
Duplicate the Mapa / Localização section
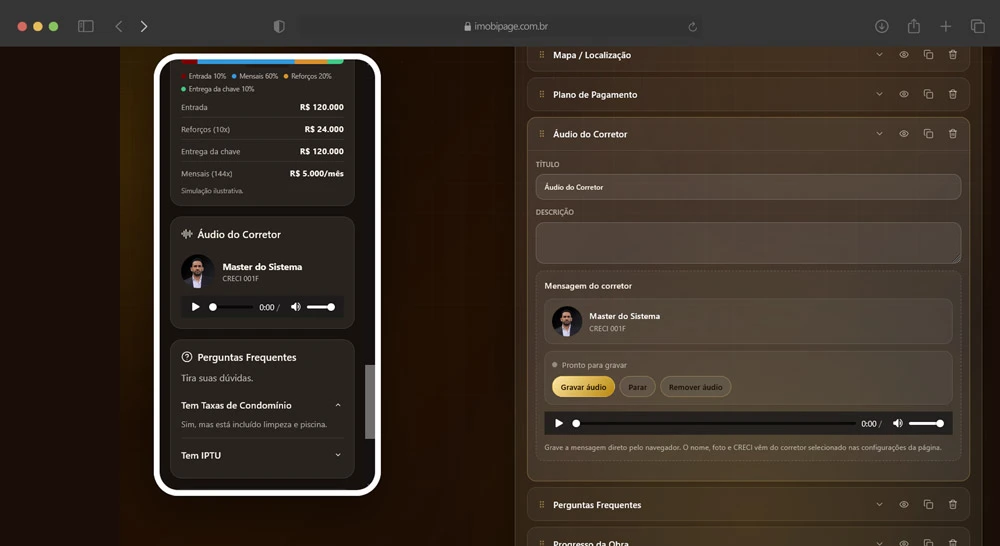pos(928,55)
